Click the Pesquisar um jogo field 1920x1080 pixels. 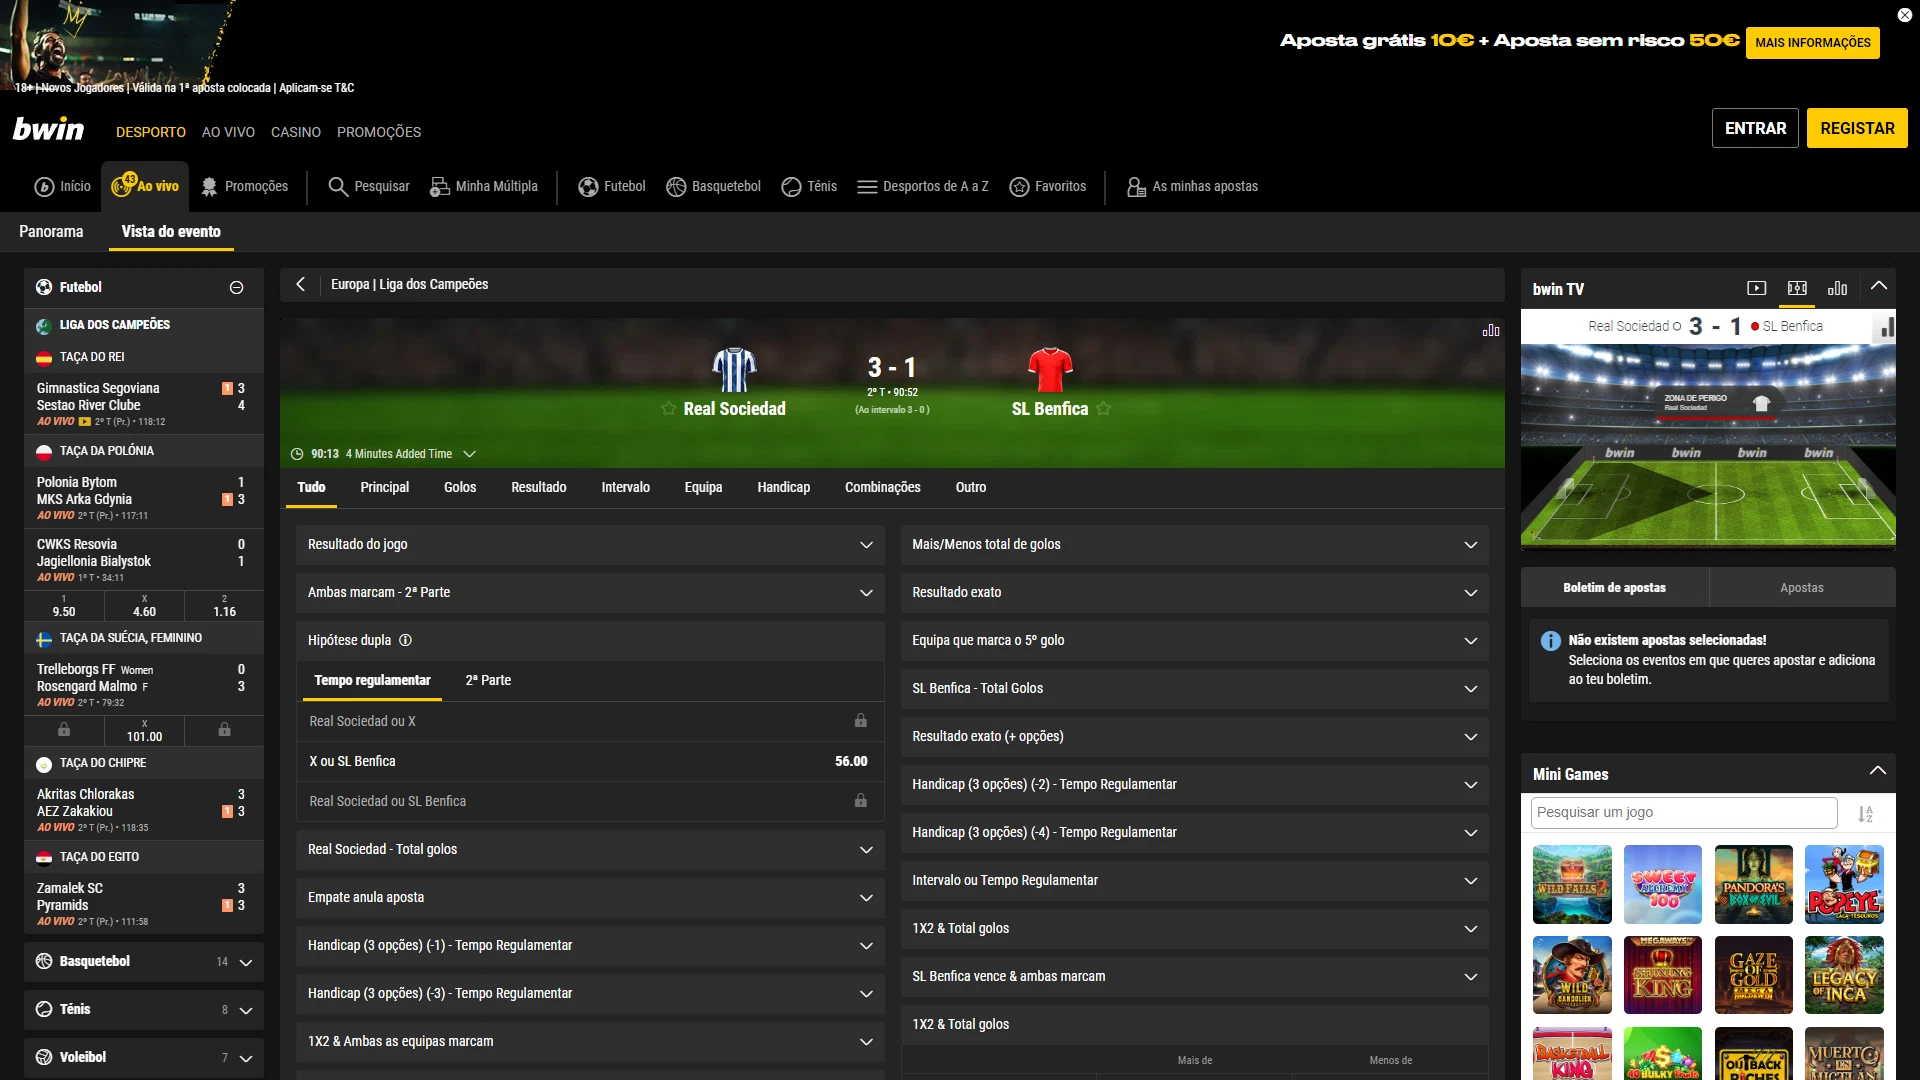(1684, 813)
